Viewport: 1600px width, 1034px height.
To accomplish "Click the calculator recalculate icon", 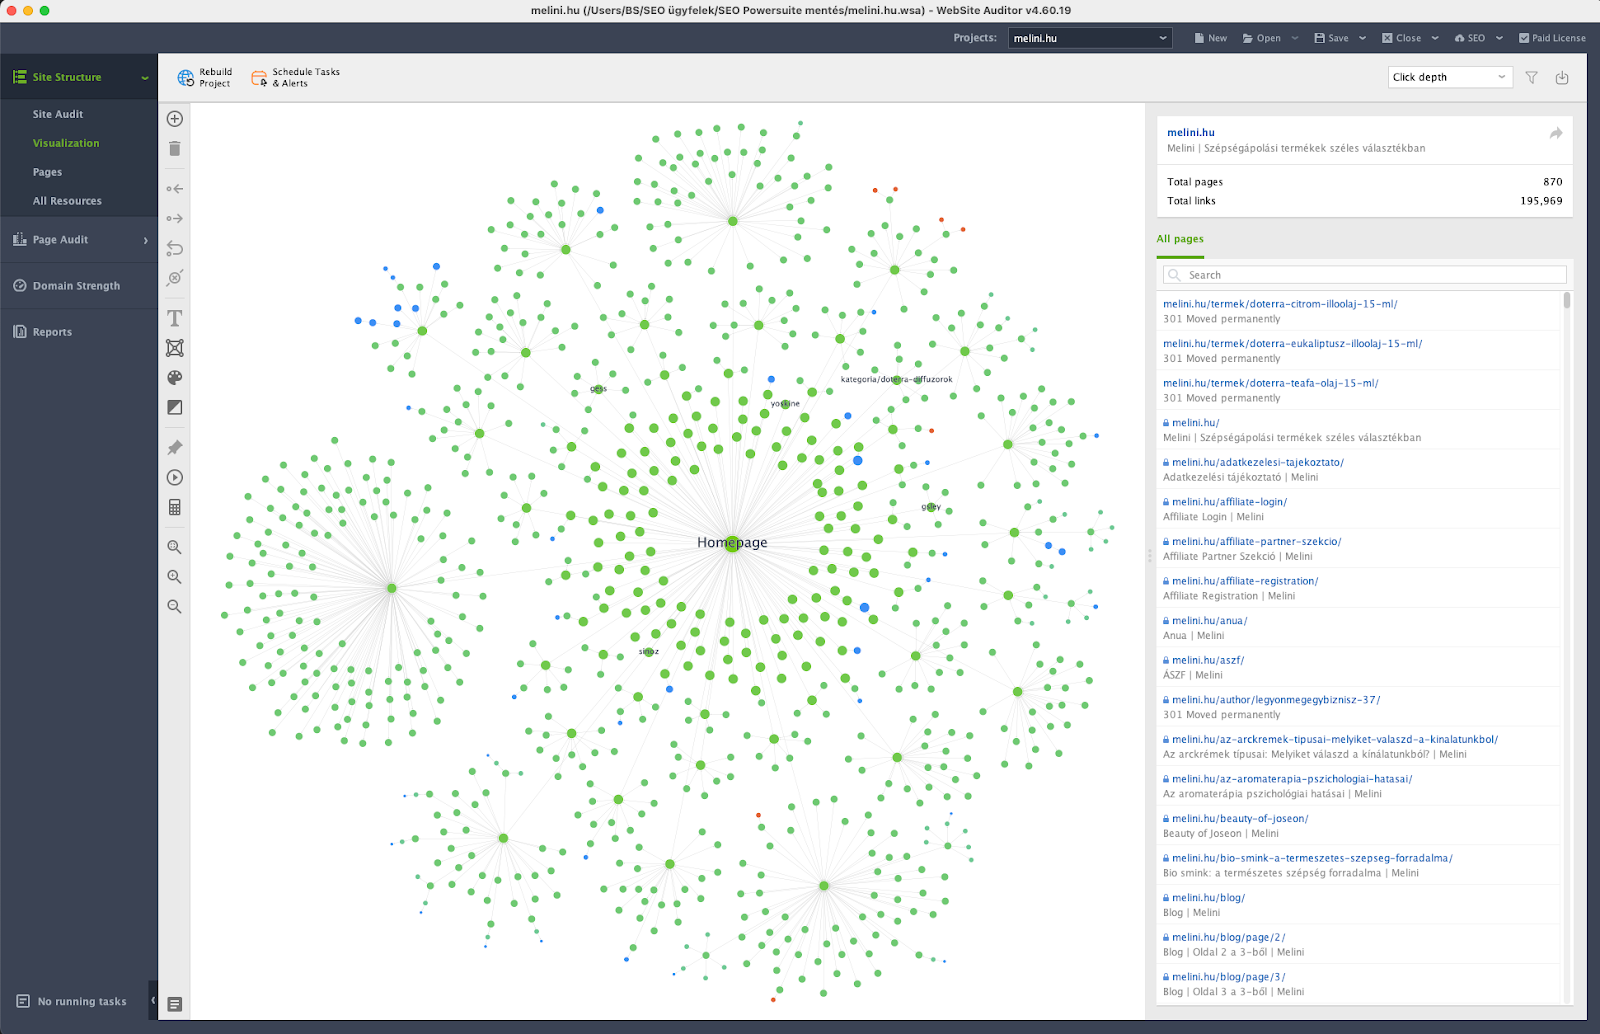I will [175, 508].
